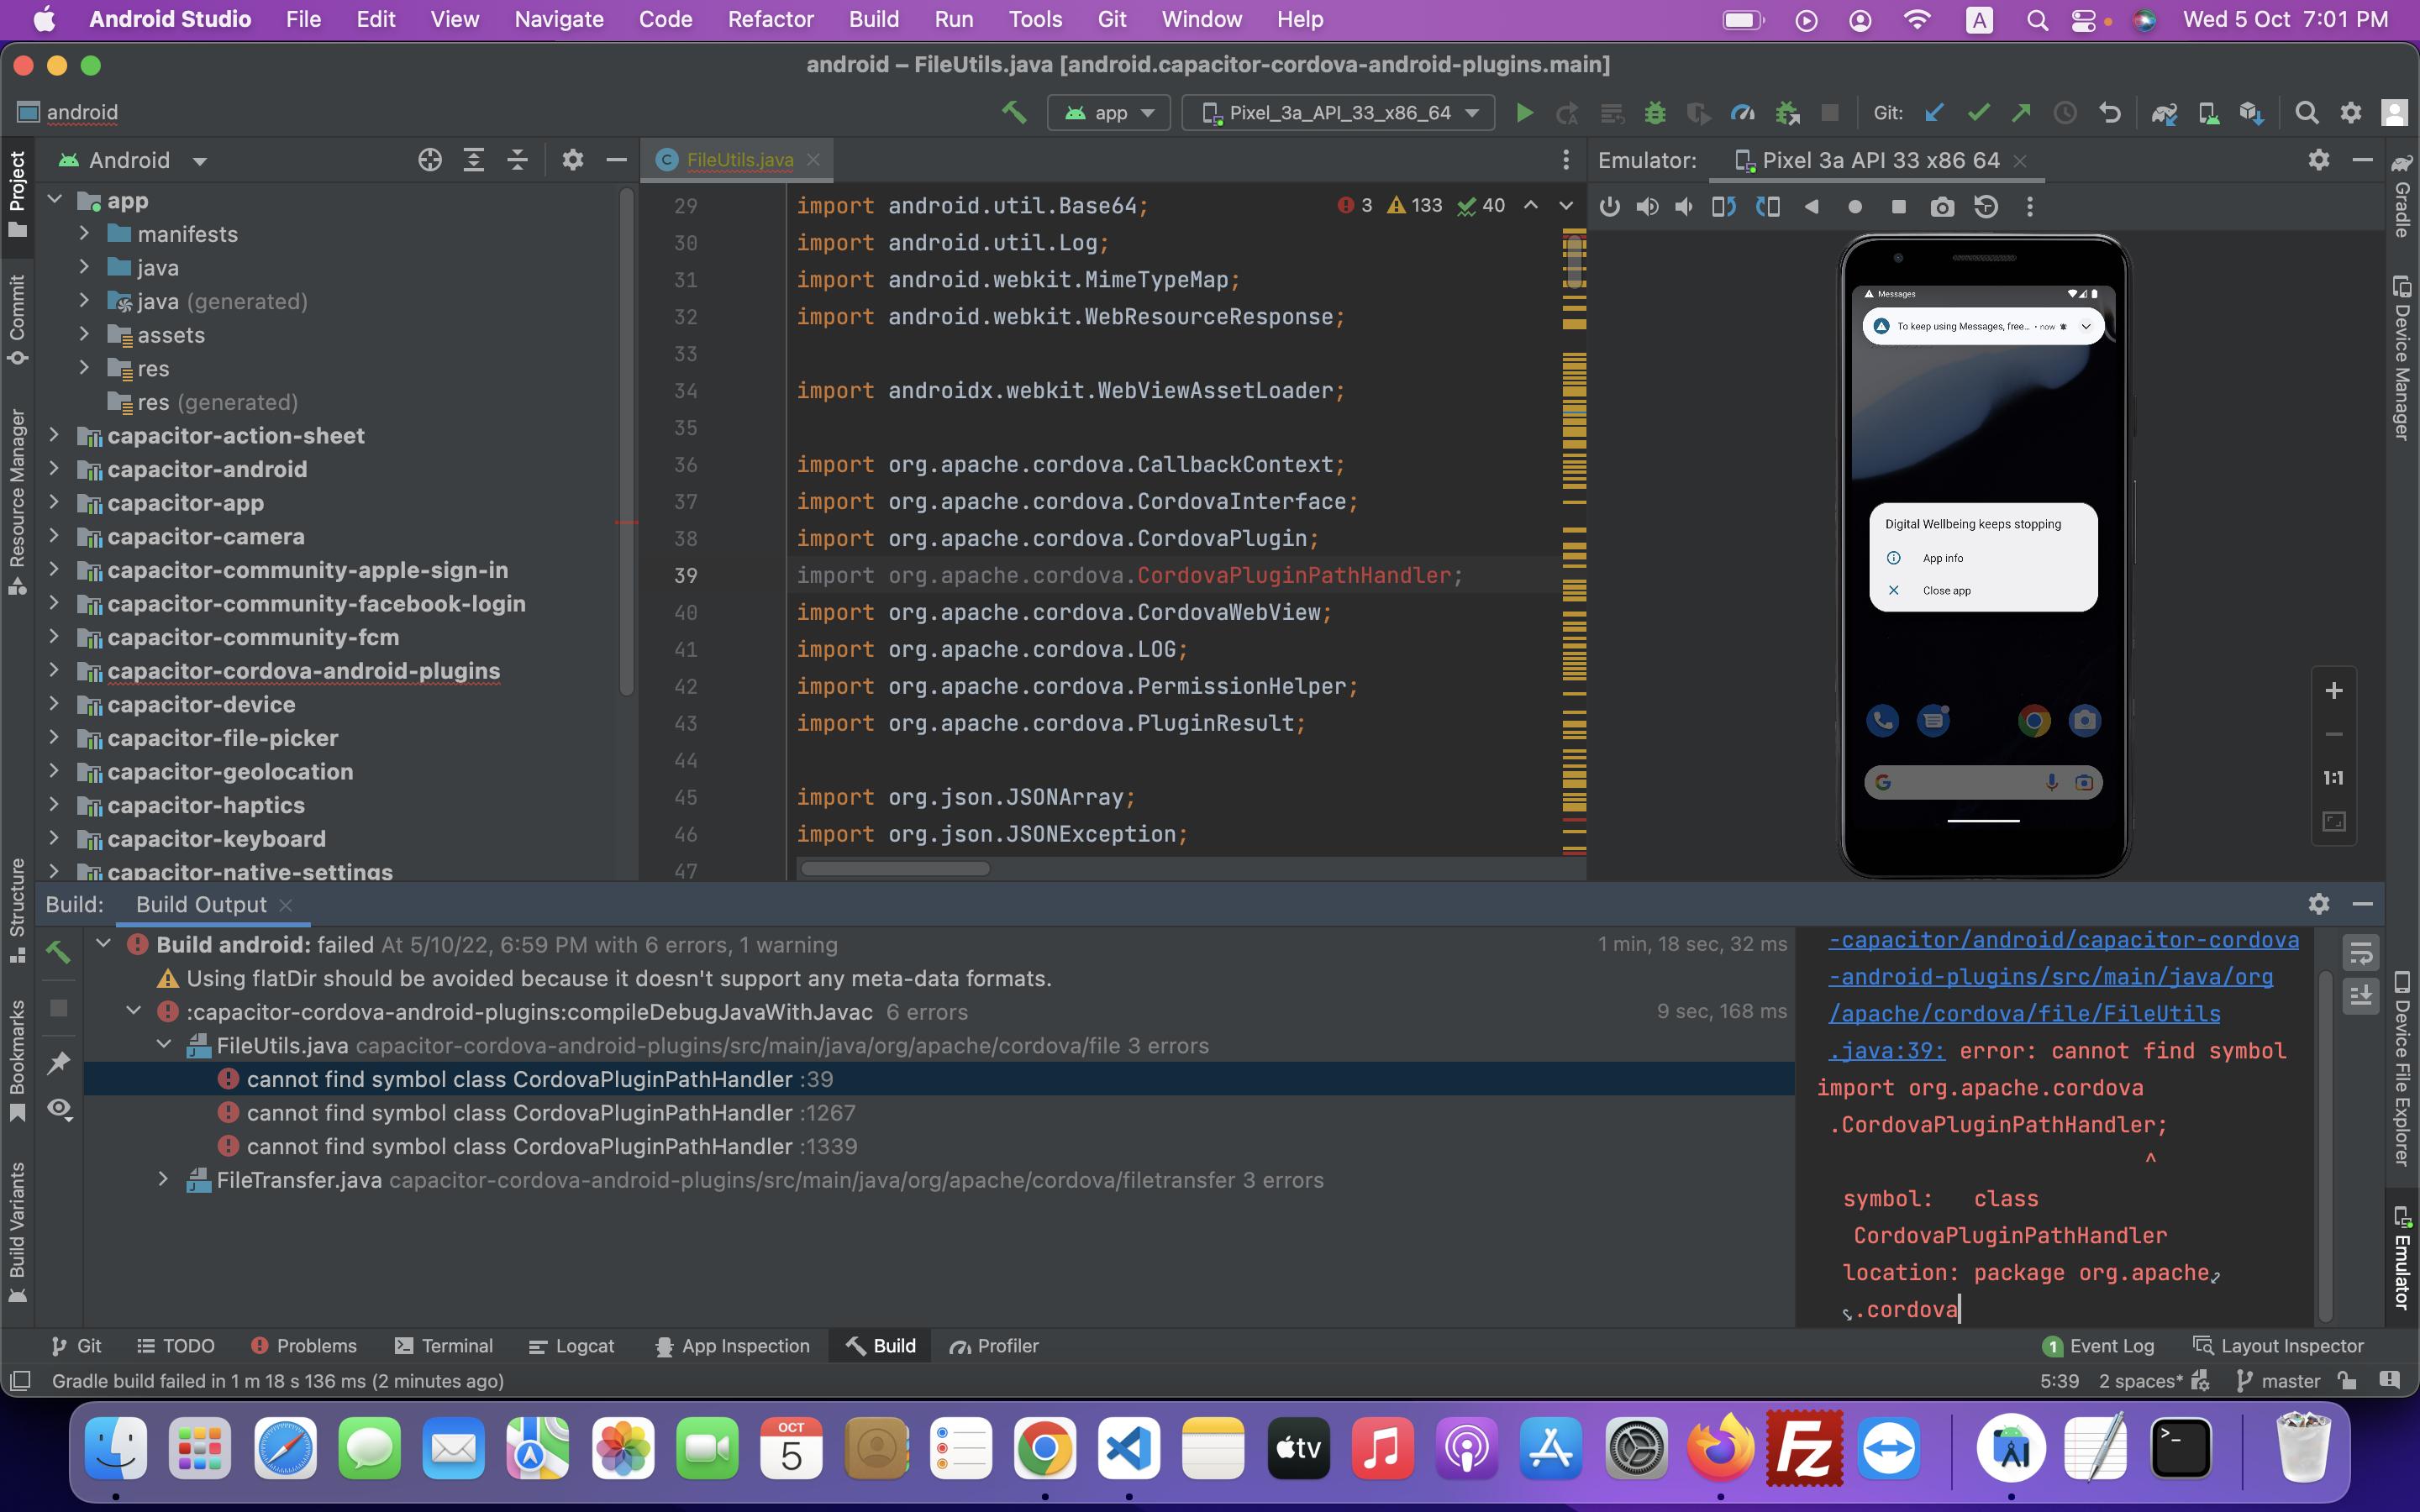The height and width of the screenshot is (1512, 2420).
Task: Collapse the app module tree node
Action: pos(54,200)
